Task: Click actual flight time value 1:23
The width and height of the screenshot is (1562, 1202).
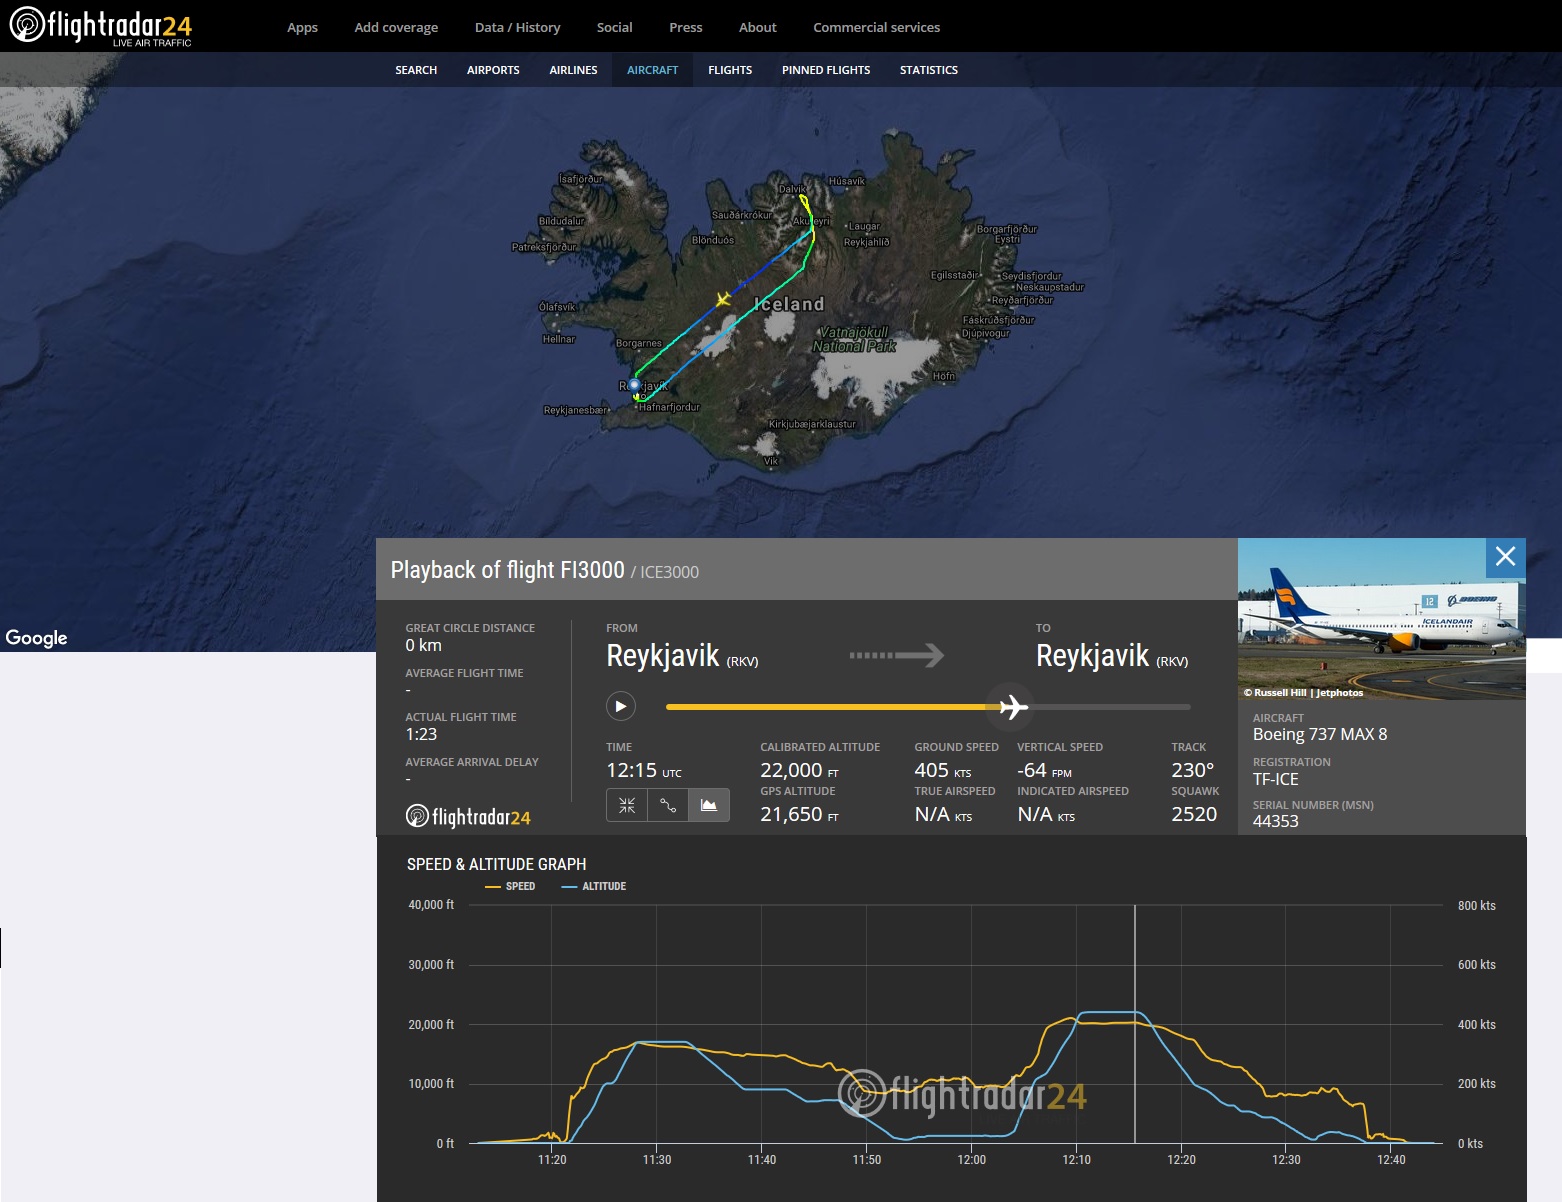Action: [421, 734]
